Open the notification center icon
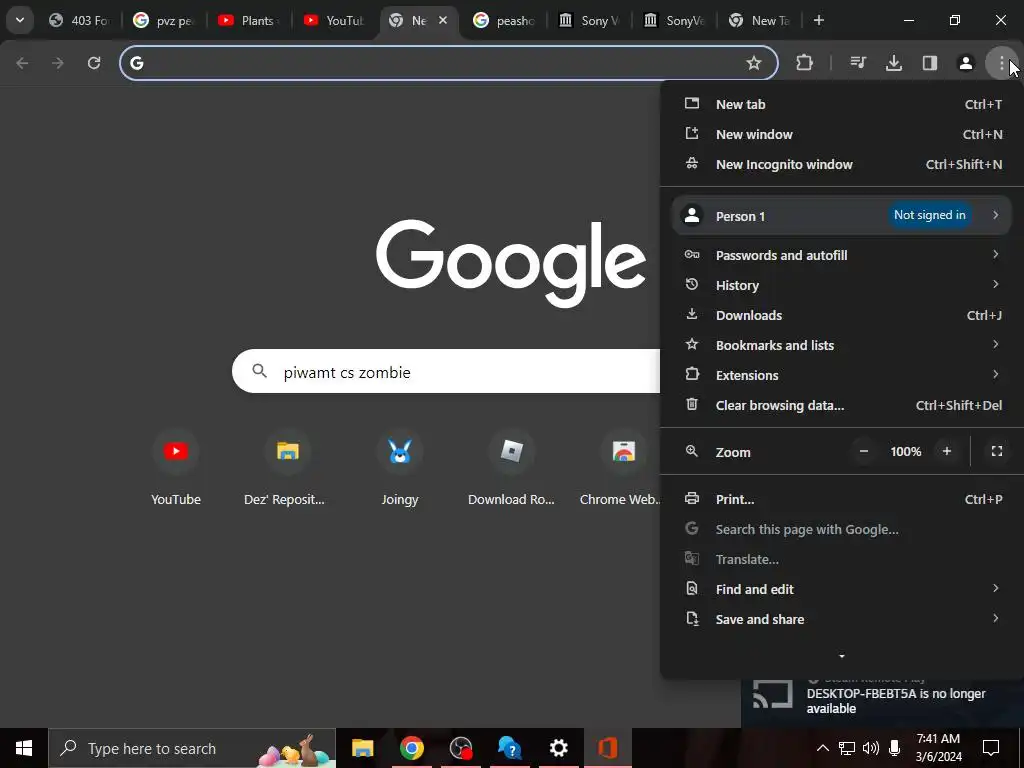This screenshot has height=768, width=1024. click(991, 748)
